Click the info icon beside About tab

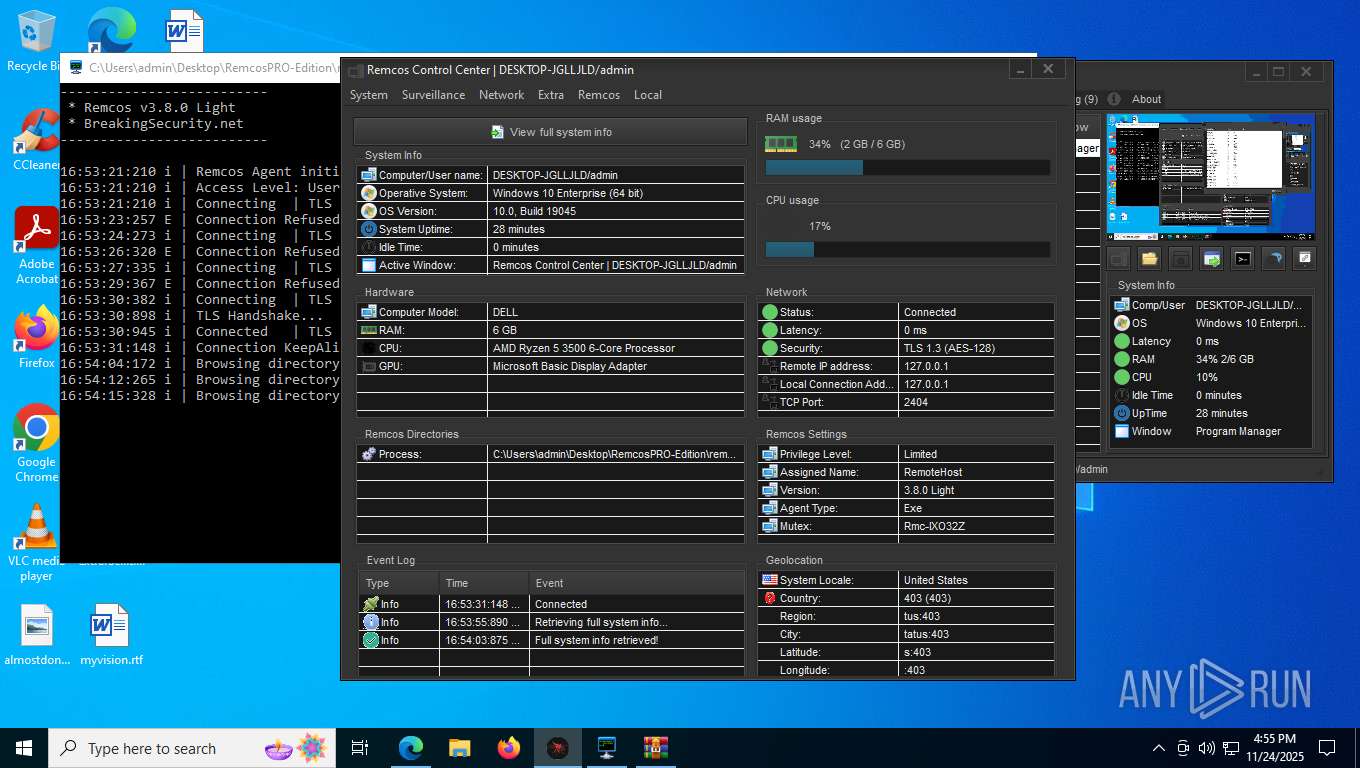point(1114,99)
